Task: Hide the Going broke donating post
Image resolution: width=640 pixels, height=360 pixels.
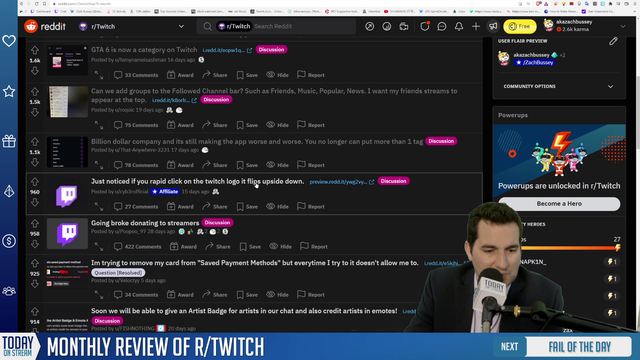Action: point(280,247)
